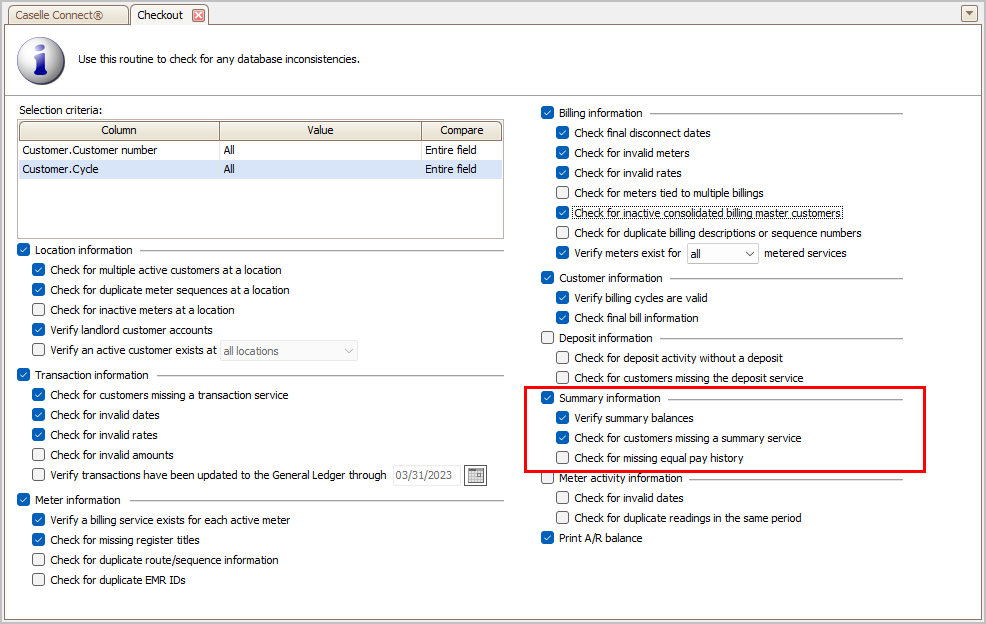The image size is (986, 624).
Task: Enable duplicate readings in the same period
Action: tap(563, 518)
